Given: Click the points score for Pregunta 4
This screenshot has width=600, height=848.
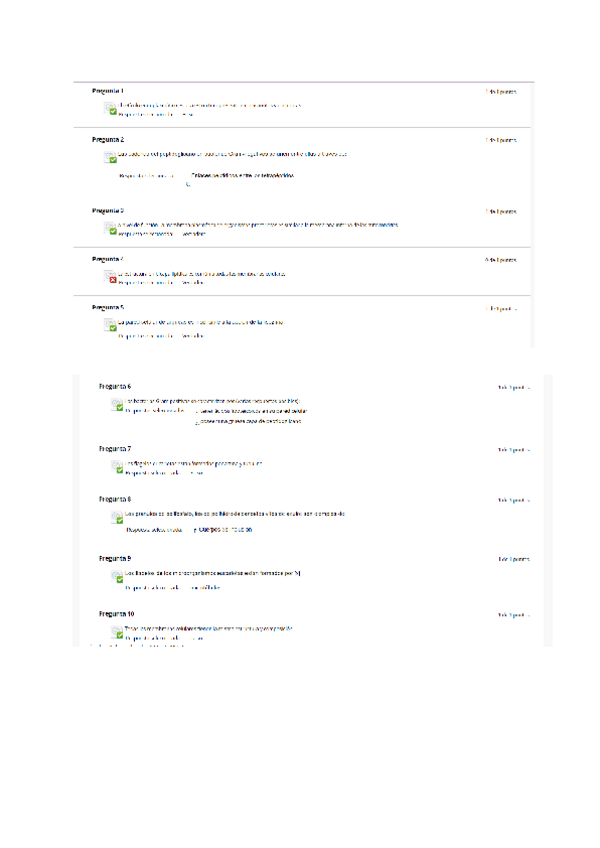Looking at the screenshot, I should (x=500, y=260).
